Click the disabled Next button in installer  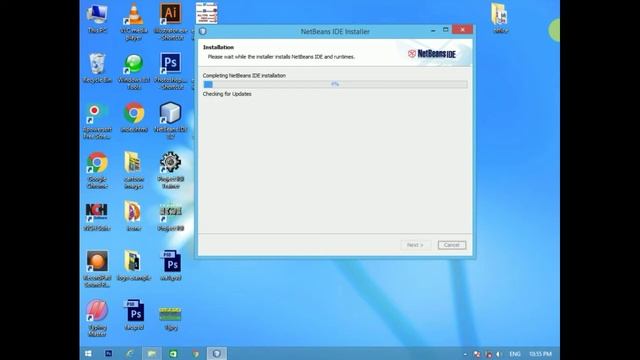click(415, 245)
